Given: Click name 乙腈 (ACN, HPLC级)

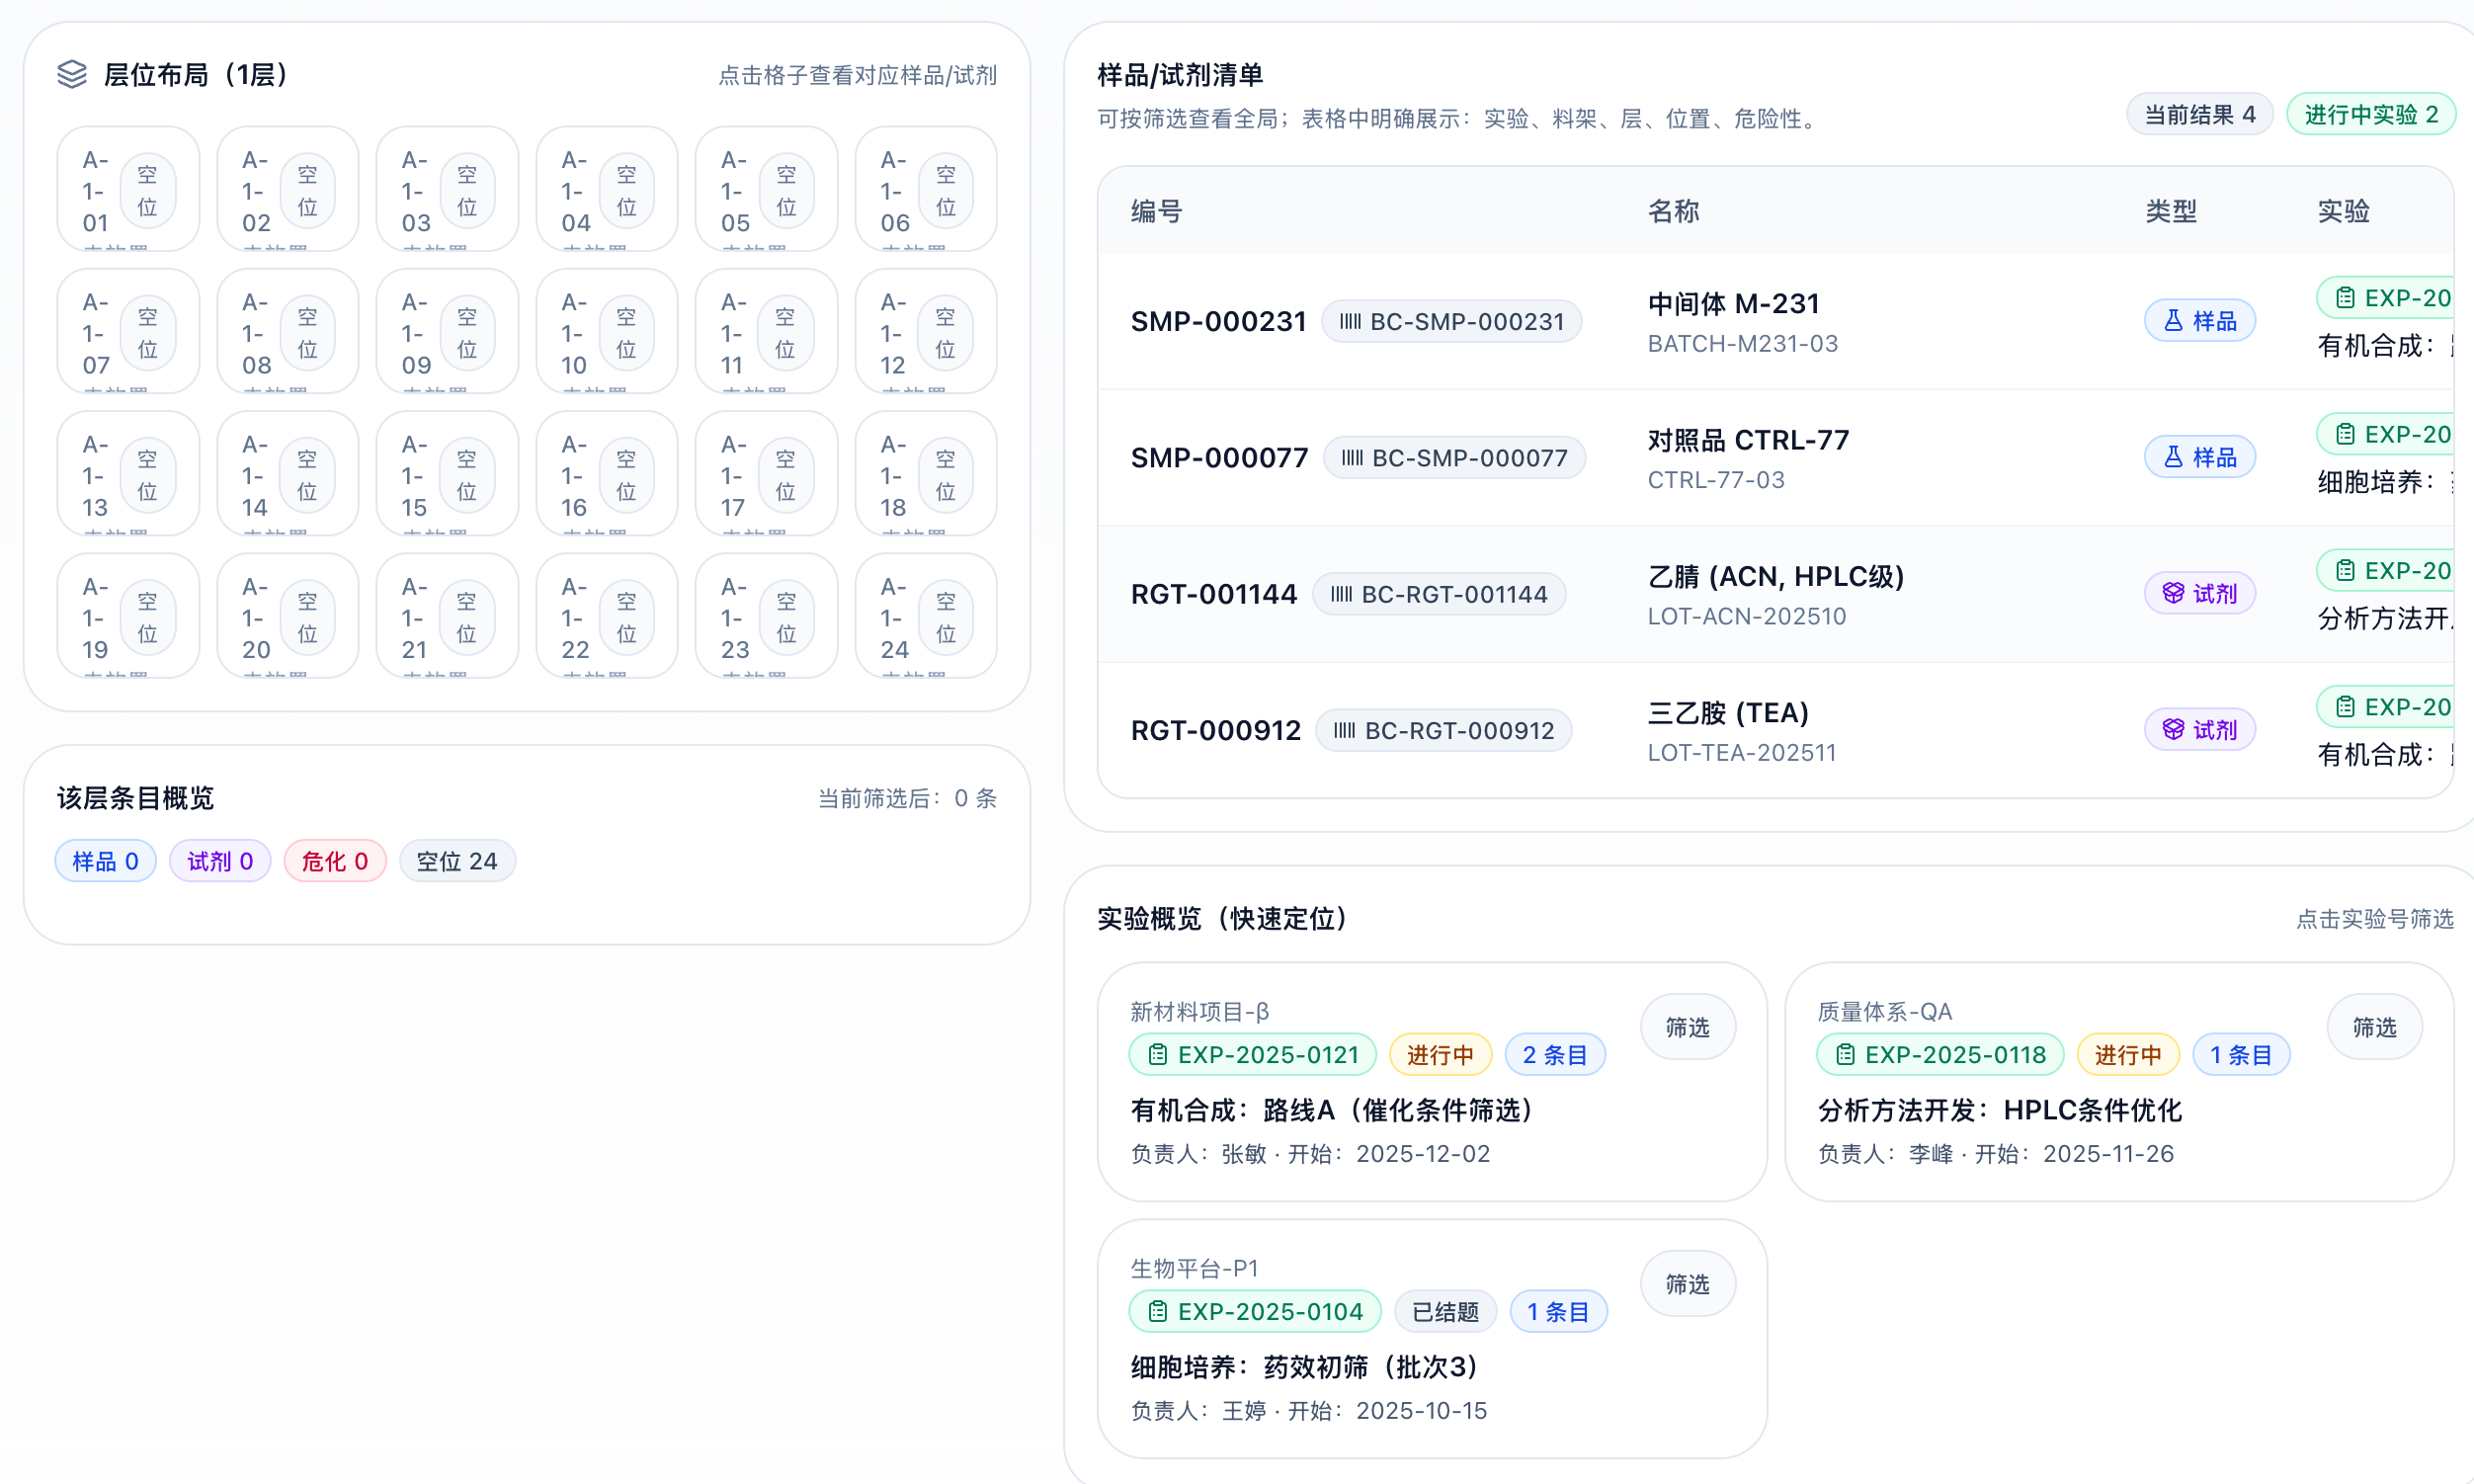Looking at the screenshot, I should click(1776, 576).
